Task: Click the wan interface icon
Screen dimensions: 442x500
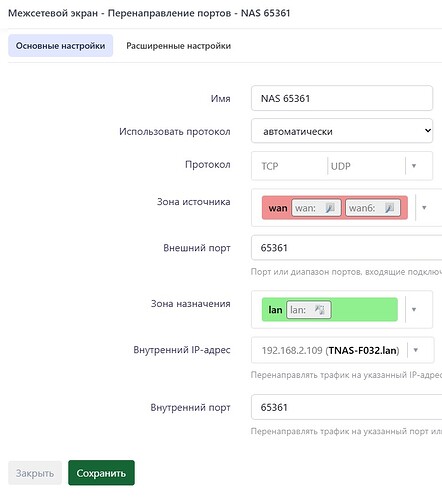Action: point(330,208)
